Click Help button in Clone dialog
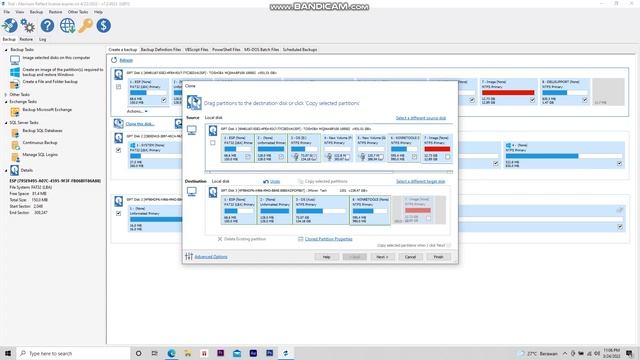The image size is (640, 360). click(x=327, y=257)
